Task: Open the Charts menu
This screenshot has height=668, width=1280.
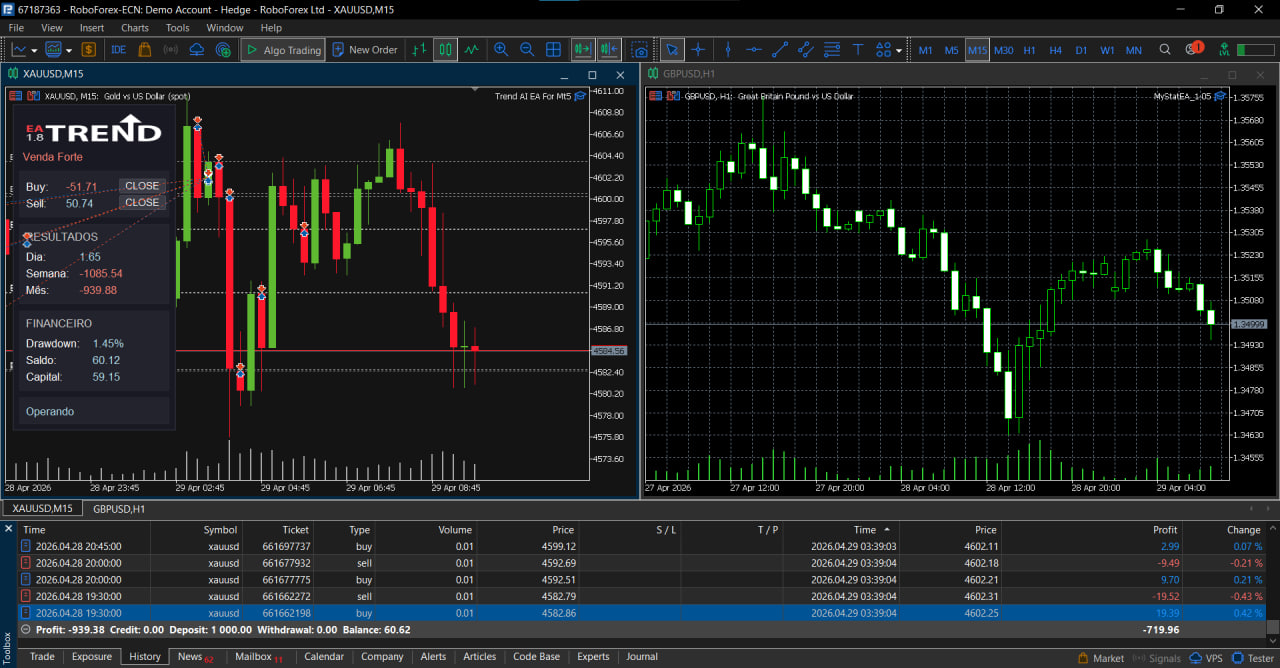Action: [x=134, y=28]
